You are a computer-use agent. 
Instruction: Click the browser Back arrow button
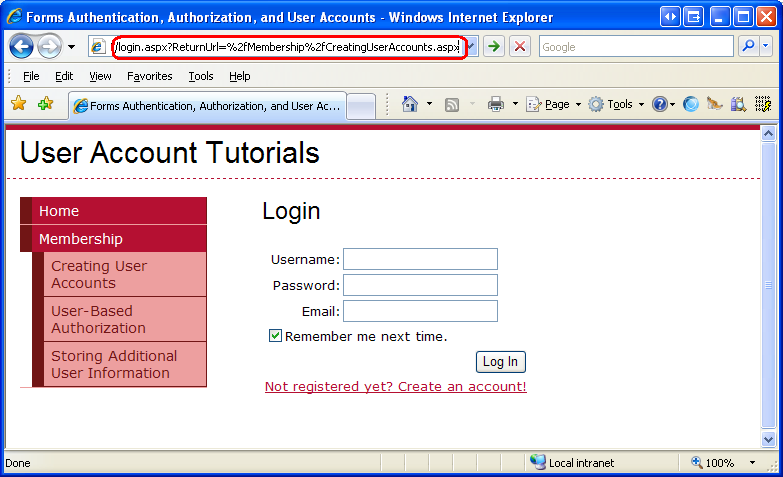[x=21, y=47]
